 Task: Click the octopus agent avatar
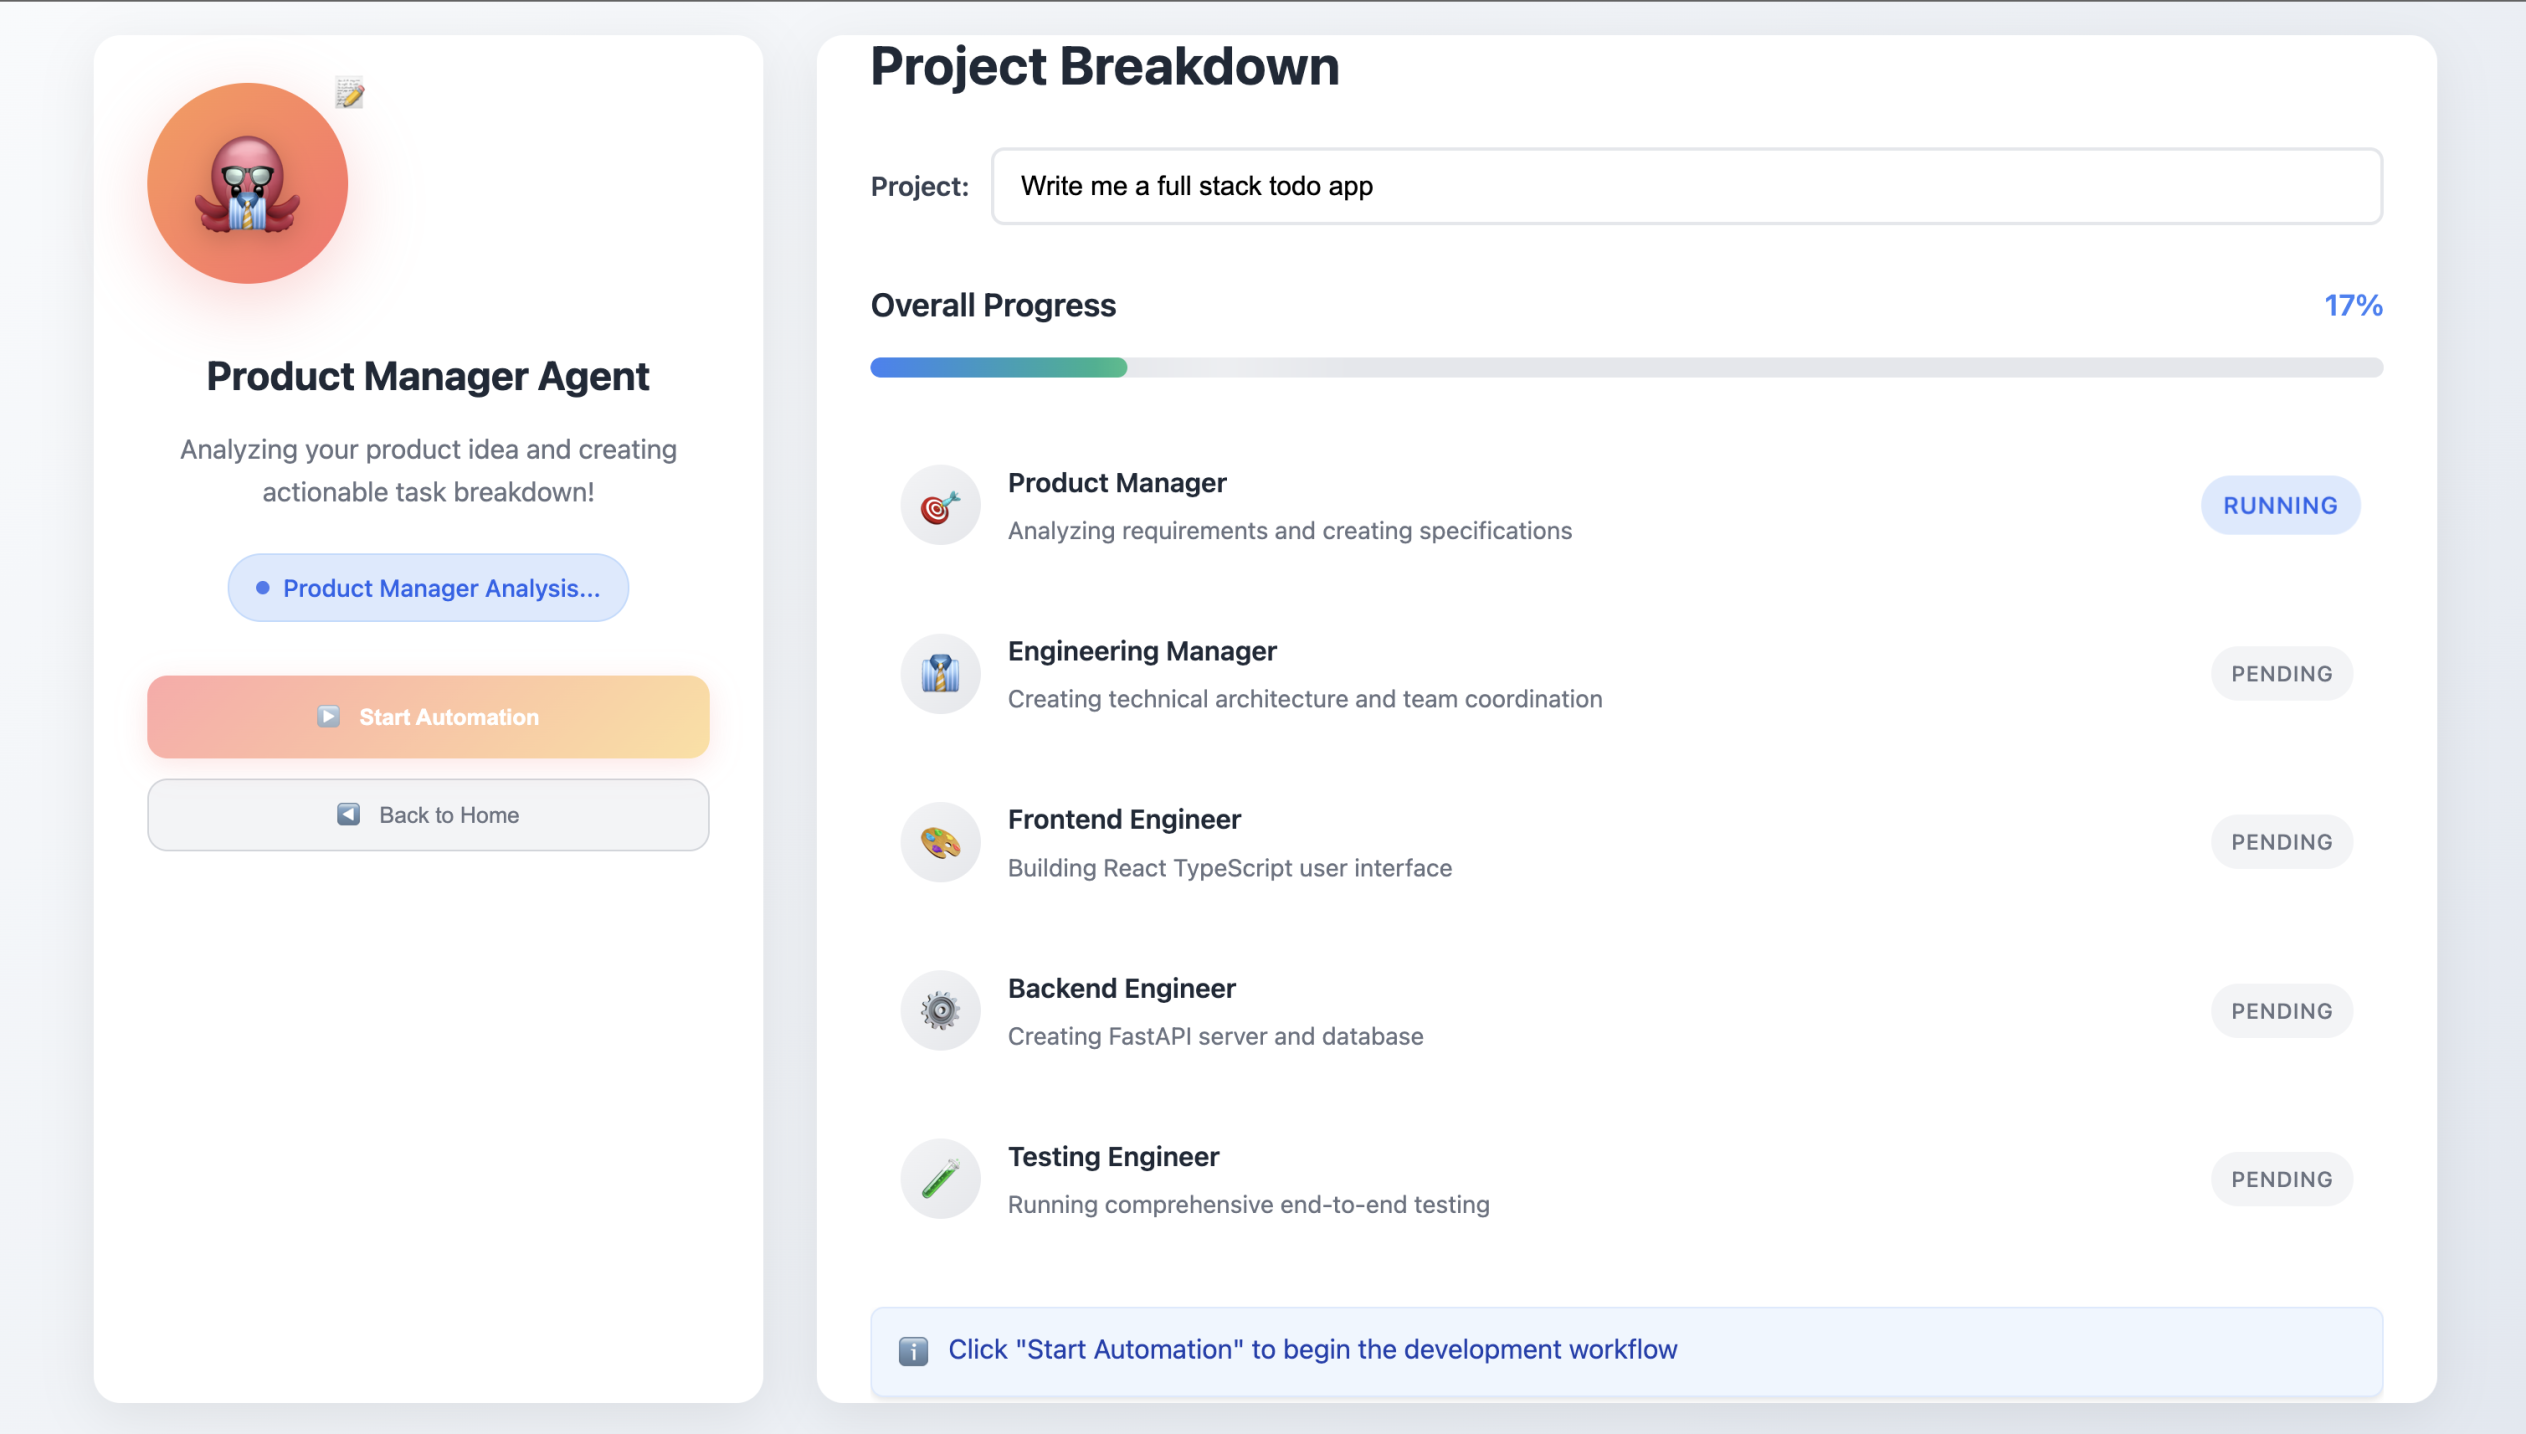[247, 184]
